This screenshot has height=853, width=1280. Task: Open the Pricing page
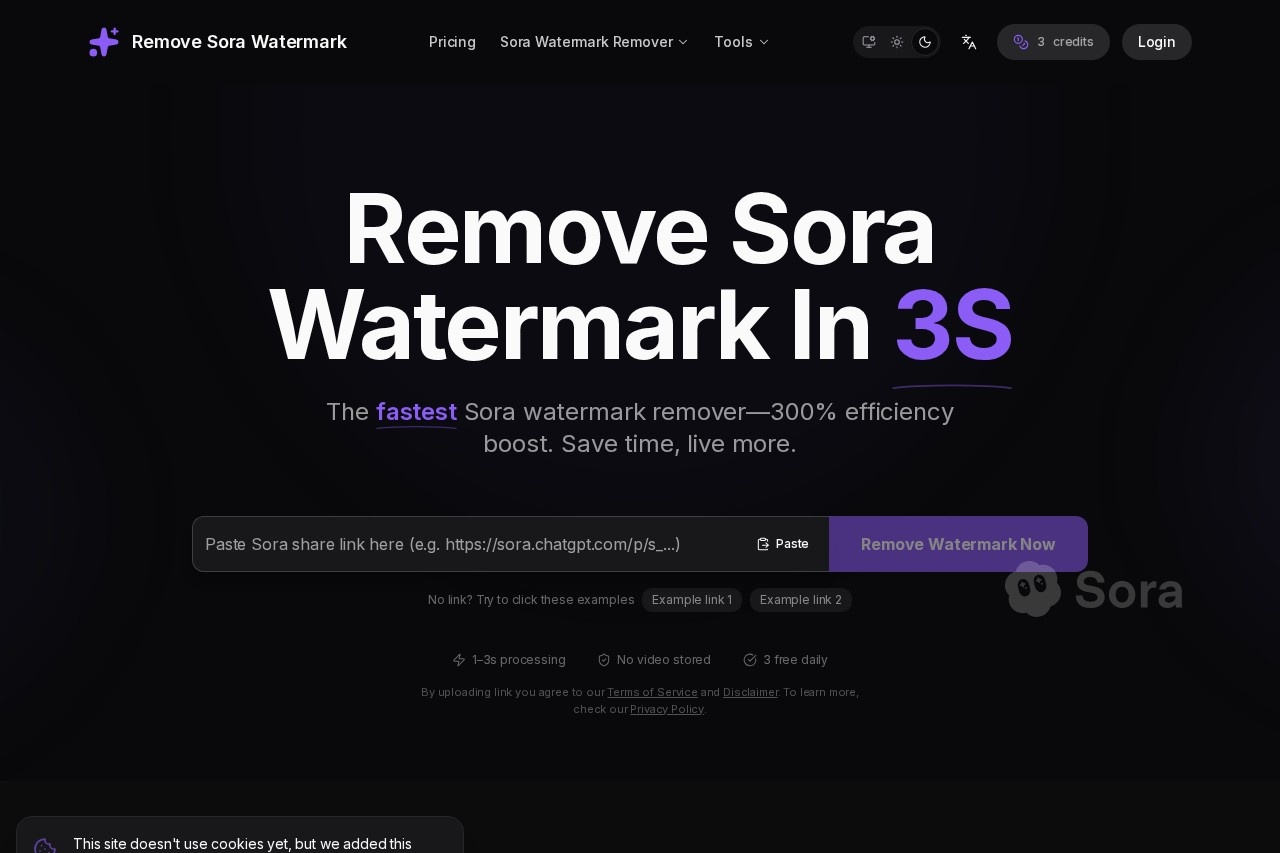pos(452,42)
